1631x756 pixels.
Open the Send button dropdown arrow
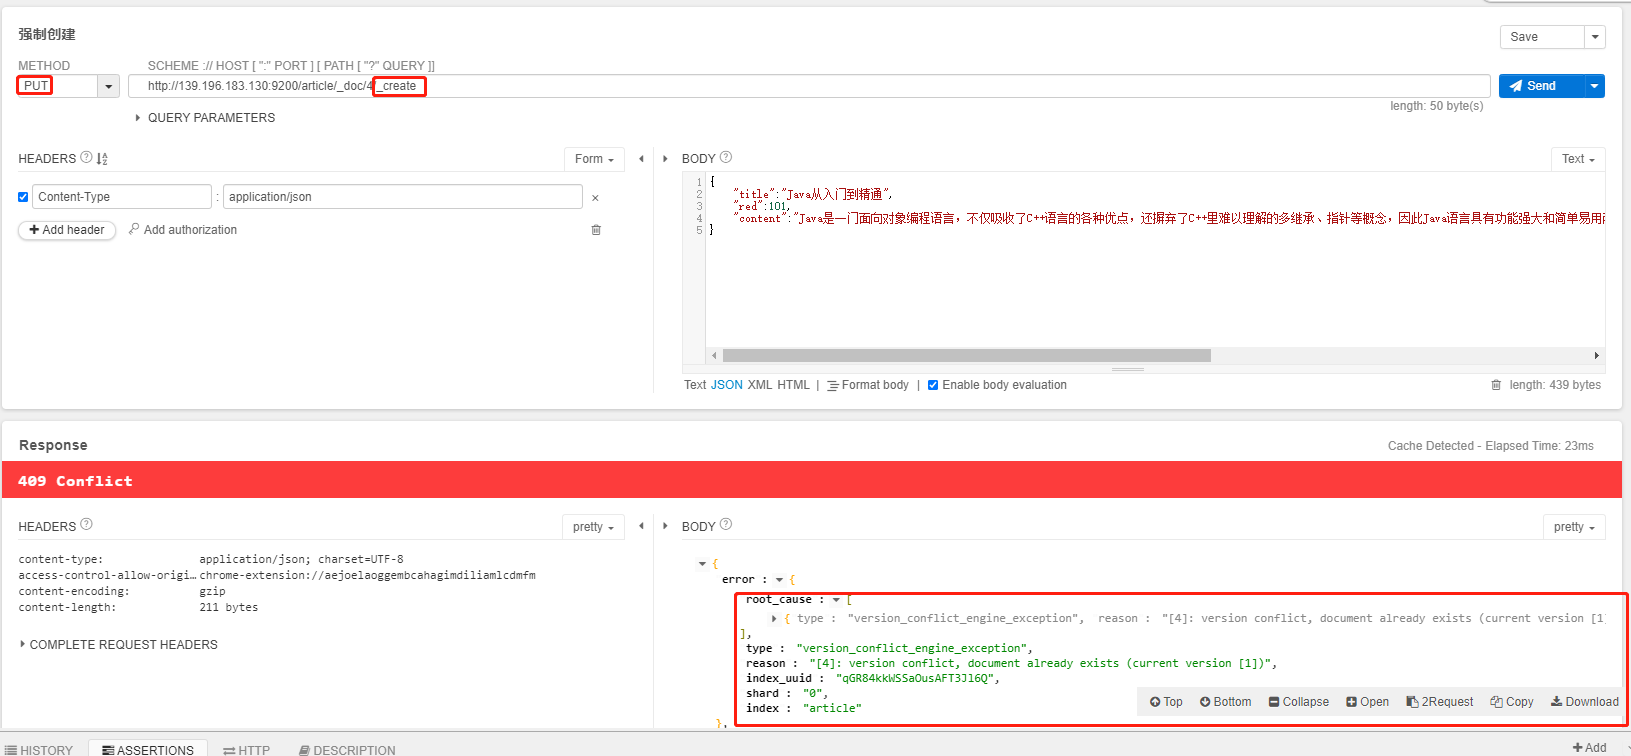tap(1595, 86)
